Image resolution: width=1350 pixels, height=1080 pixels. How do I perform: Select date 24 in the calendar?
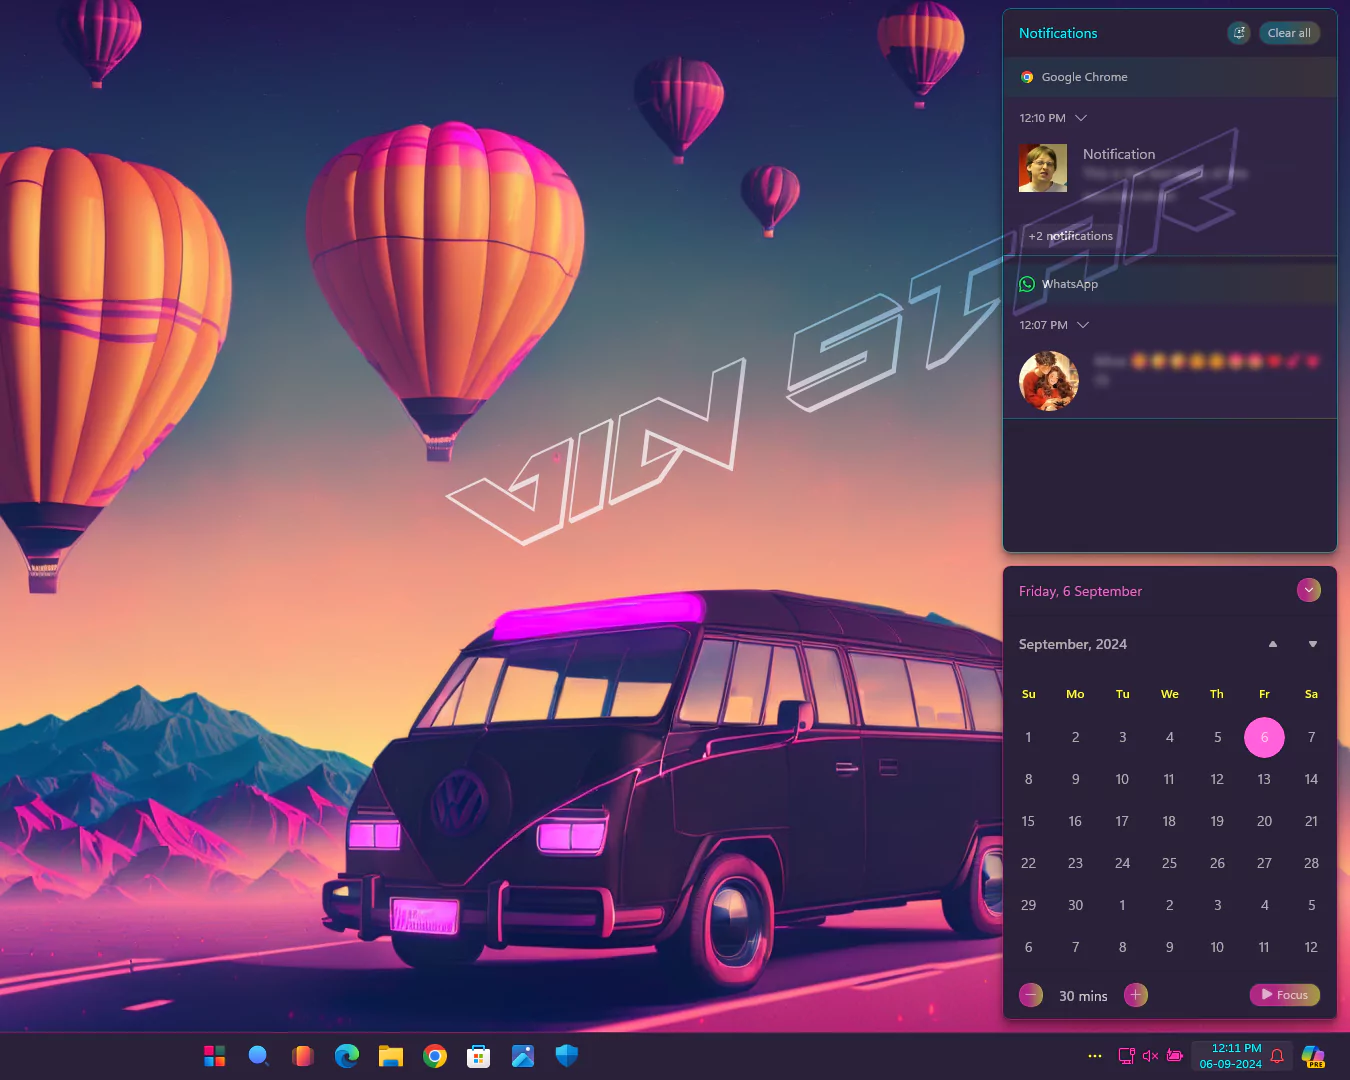[x=1122, y=863]
